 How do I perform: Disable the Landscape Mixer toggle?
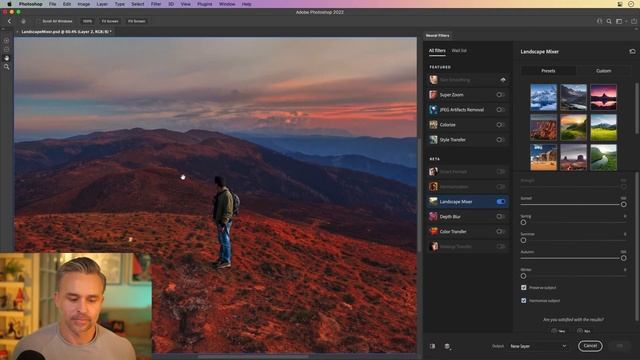pyautogui.click(x=500, y=201)
